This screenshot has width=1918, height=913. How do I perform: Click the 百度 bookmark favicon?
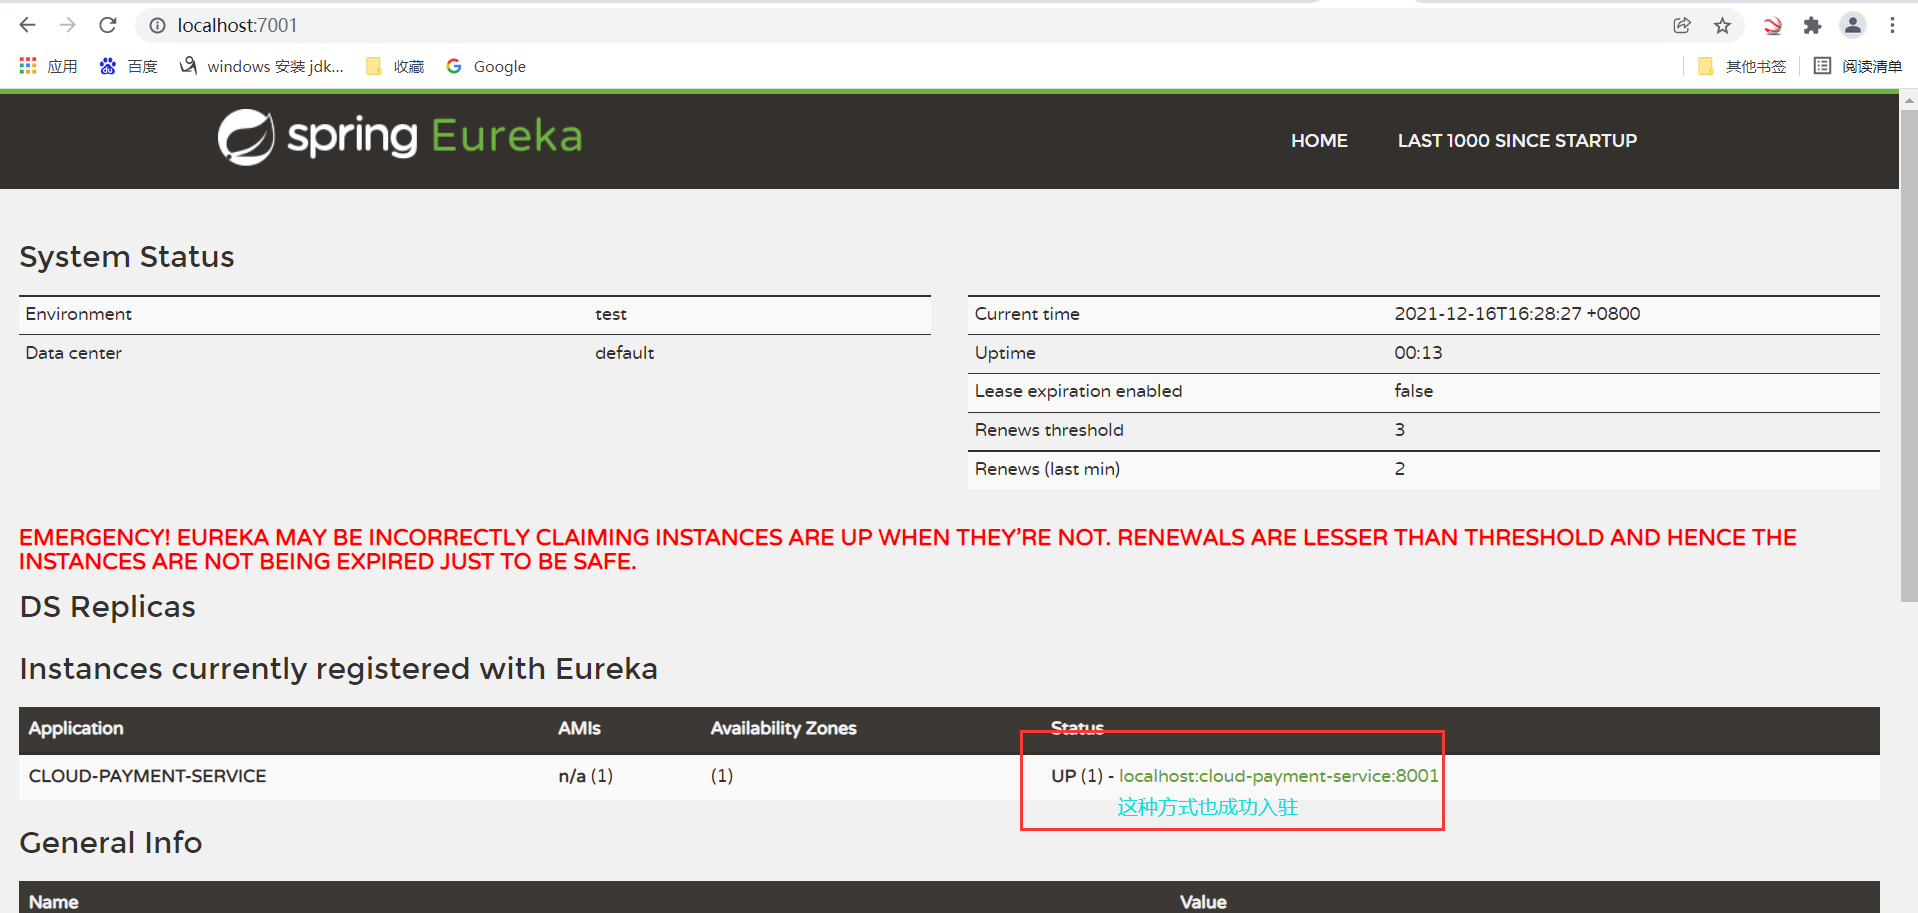pyautogui.click(x=108, y=65)
